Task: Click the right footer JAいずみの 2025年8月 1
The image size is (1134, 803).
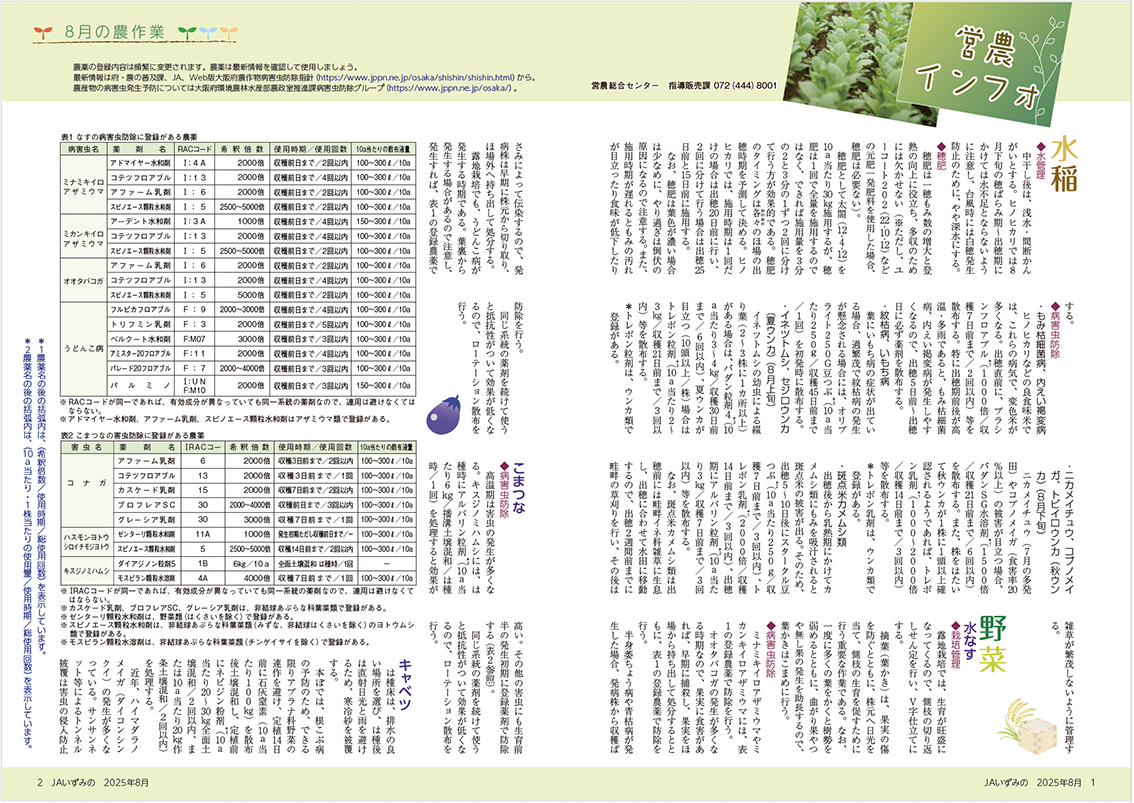Action: click(x=1040, y=783)
